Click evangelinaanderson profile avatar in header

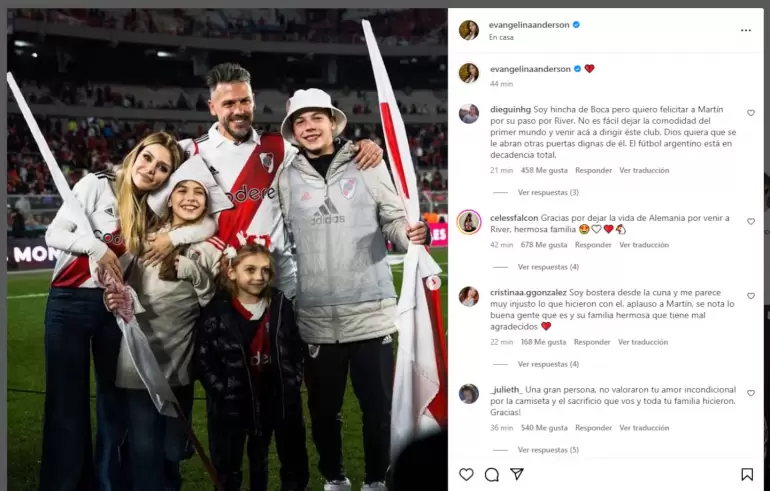pyautogui.click(x=468, y=30)
